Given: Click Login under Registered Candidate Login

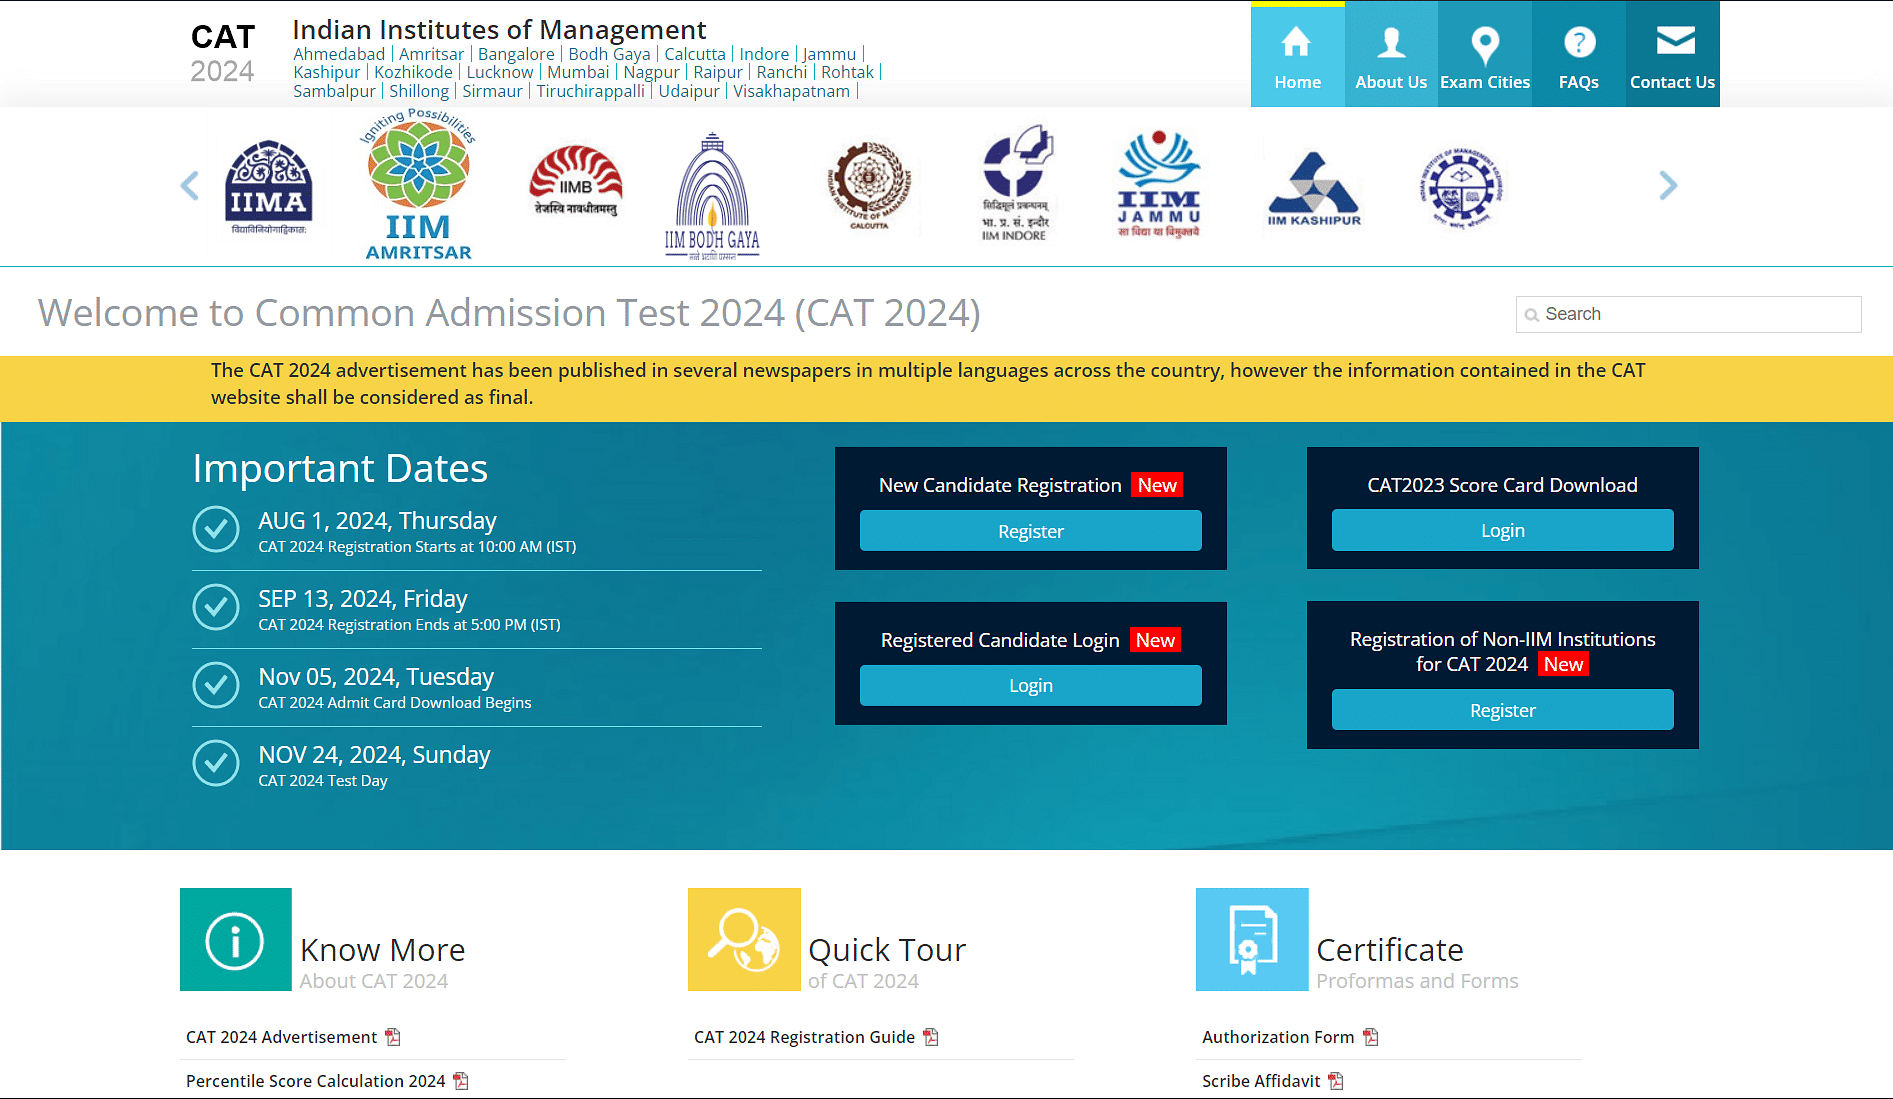Looking at the screenshot, I should tap(1030, 685).
